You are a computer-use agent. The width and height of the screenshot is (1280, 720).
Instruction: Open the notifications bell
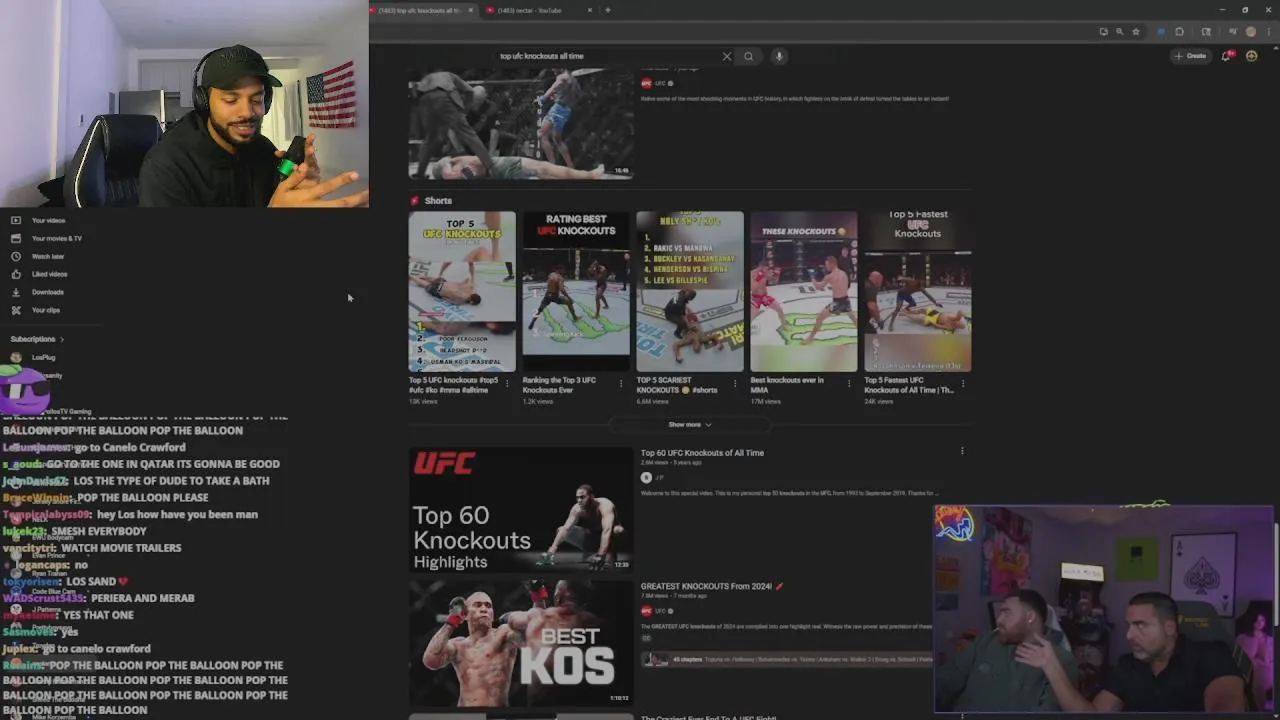point(1226,56)
